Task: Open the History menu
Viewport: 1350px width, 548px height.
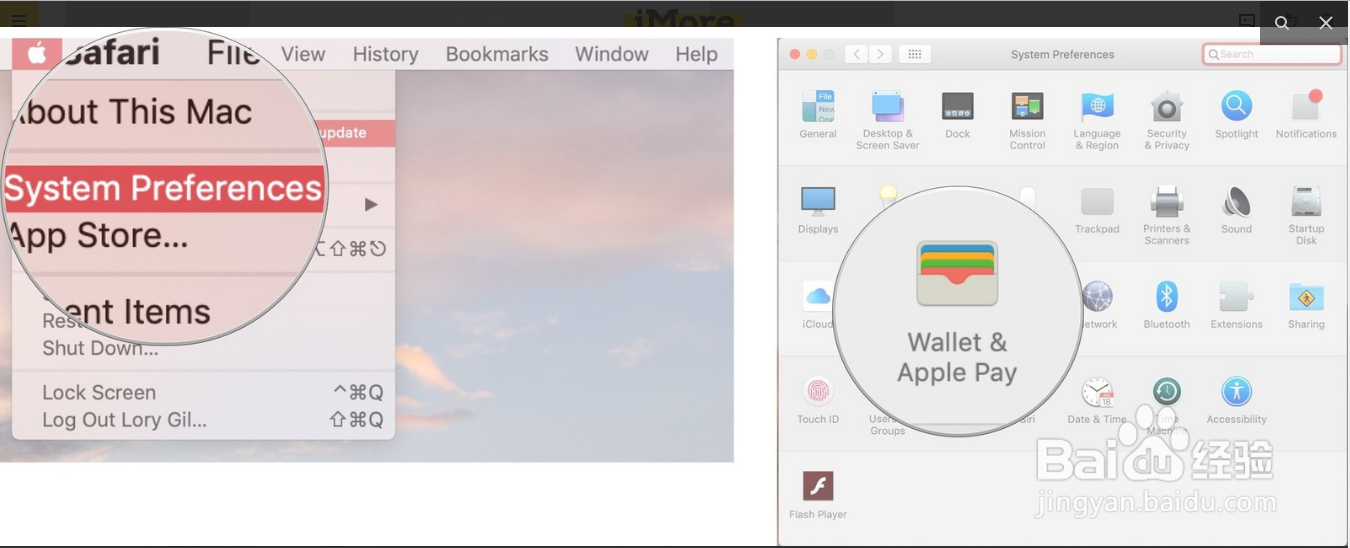Action: click(385, 54)
